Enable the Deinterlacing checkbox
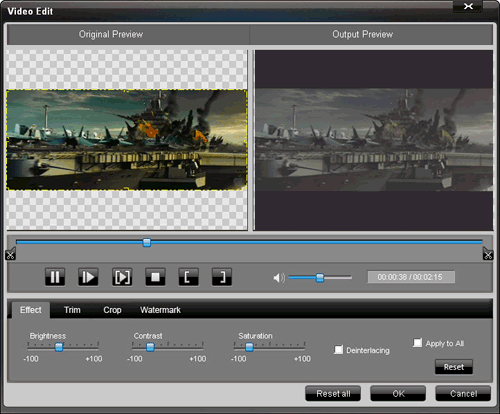 [x=338, y=350]
